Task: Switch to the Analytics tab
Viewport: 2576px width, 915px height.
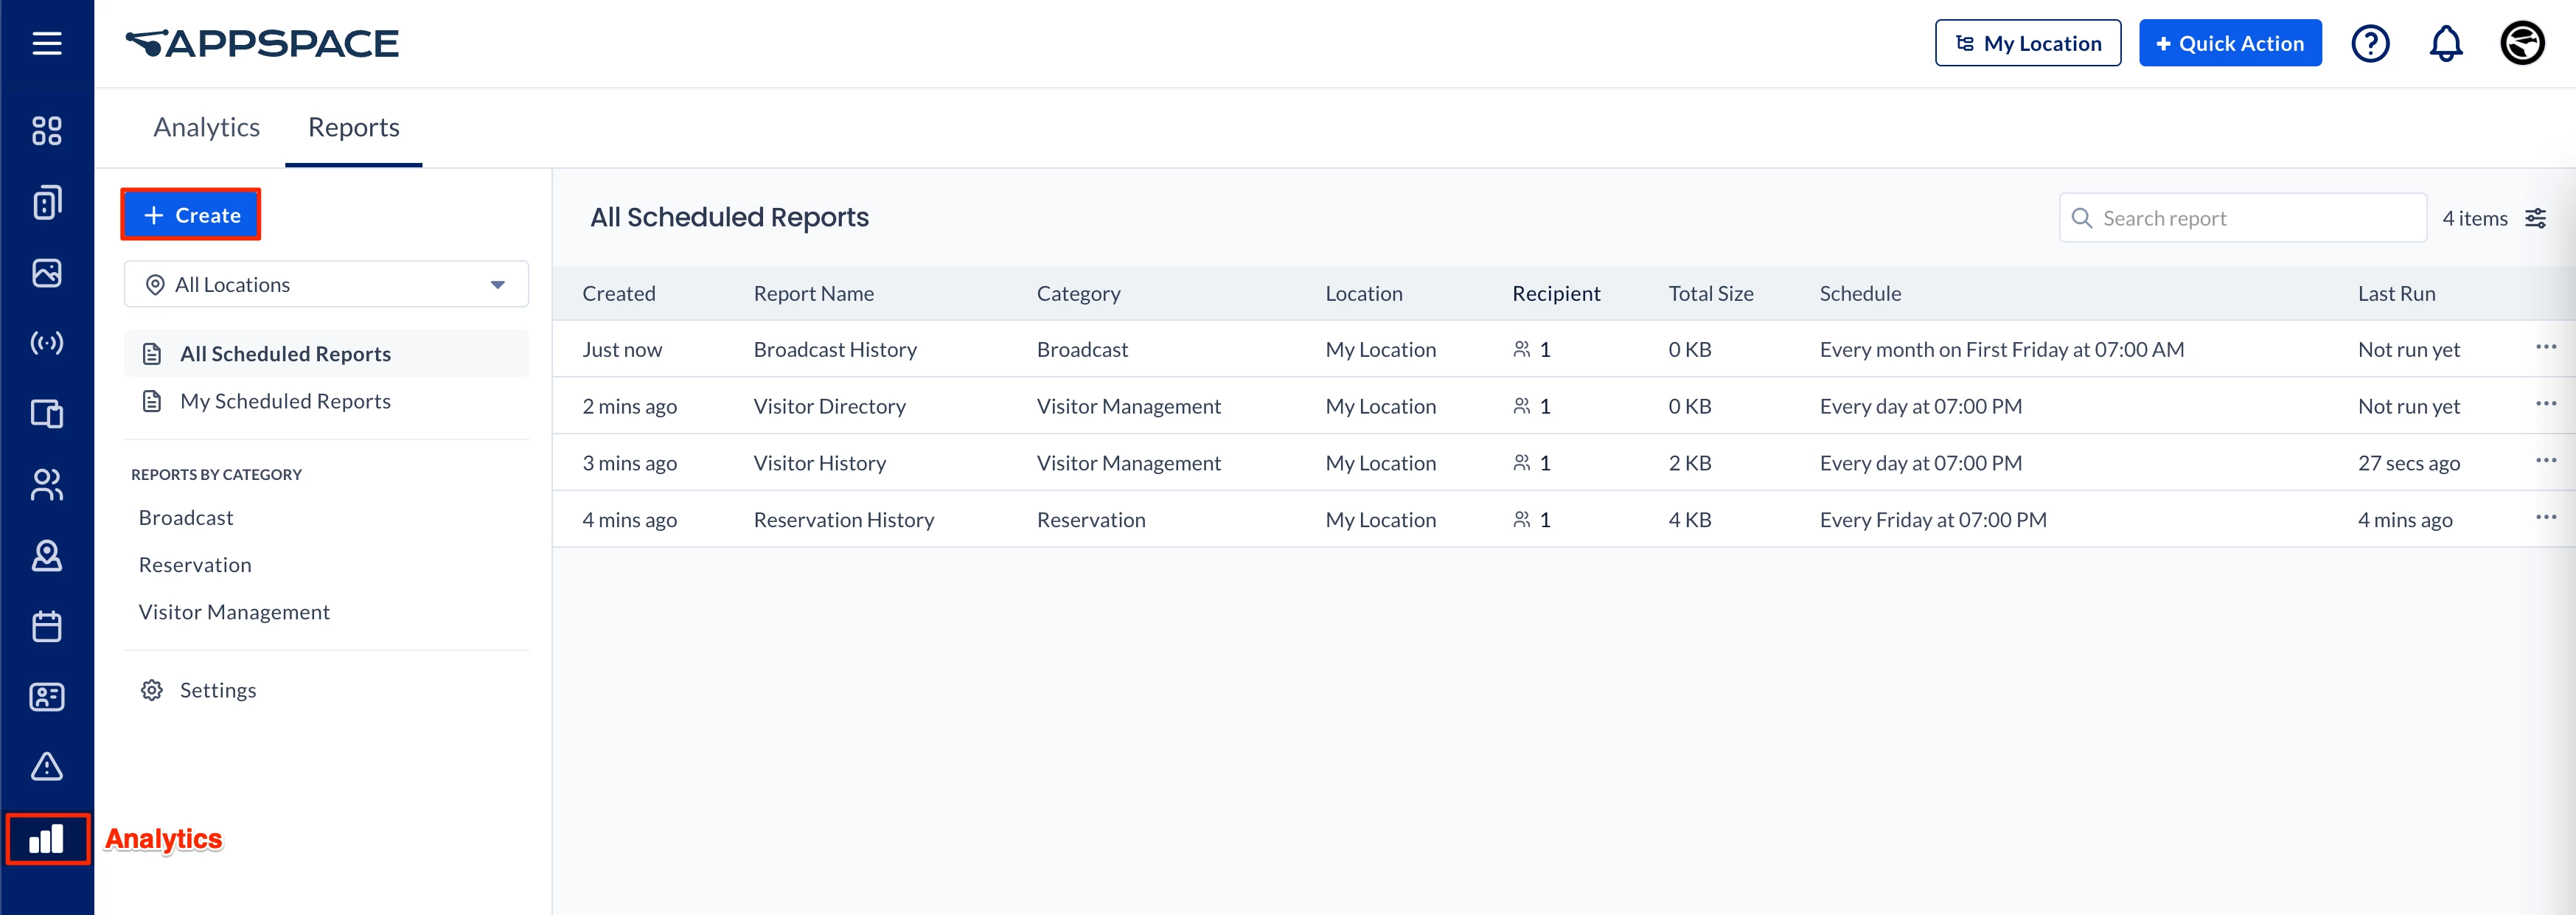Action: click(x=206, y=127)
